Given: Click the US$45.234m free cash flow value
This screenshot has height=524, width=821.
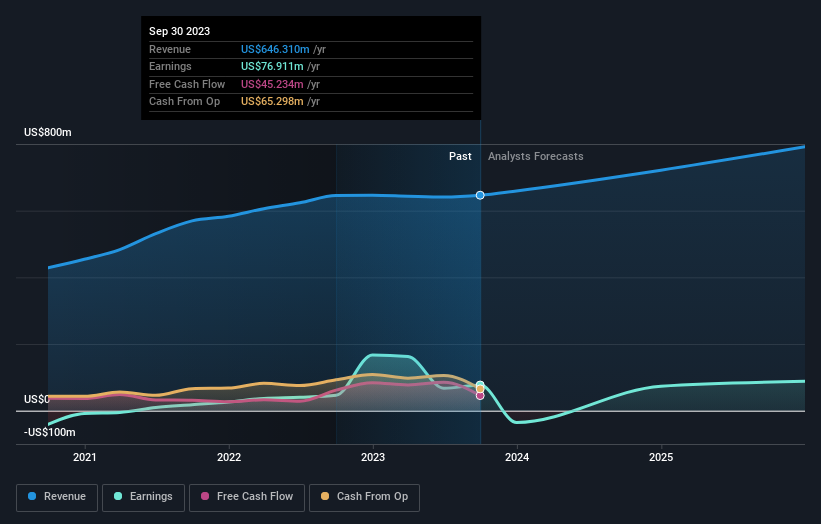Looking at the screenshot, I should click(272, 84).
